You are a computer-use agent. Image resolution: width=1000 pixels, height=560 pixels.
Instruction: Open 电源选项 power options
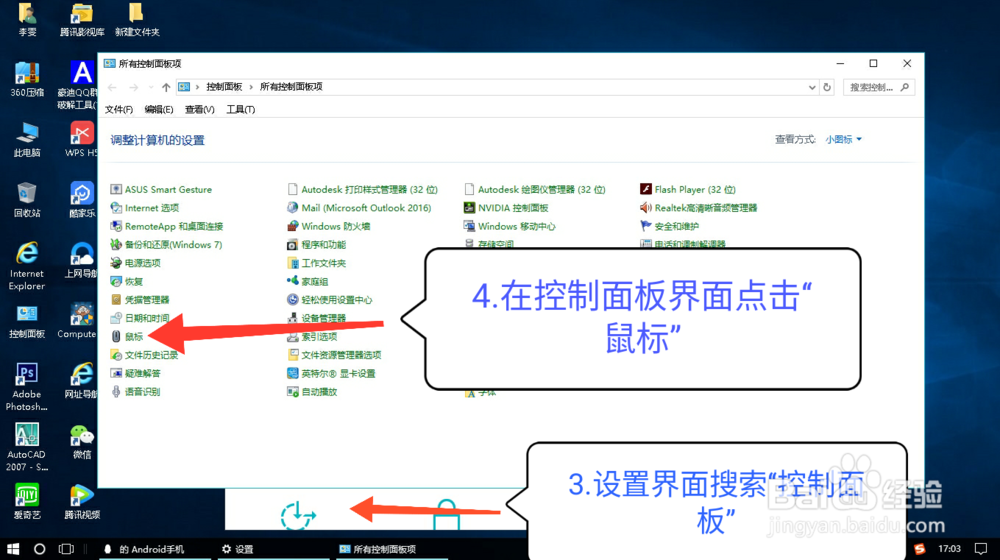(x=135, y=263)
